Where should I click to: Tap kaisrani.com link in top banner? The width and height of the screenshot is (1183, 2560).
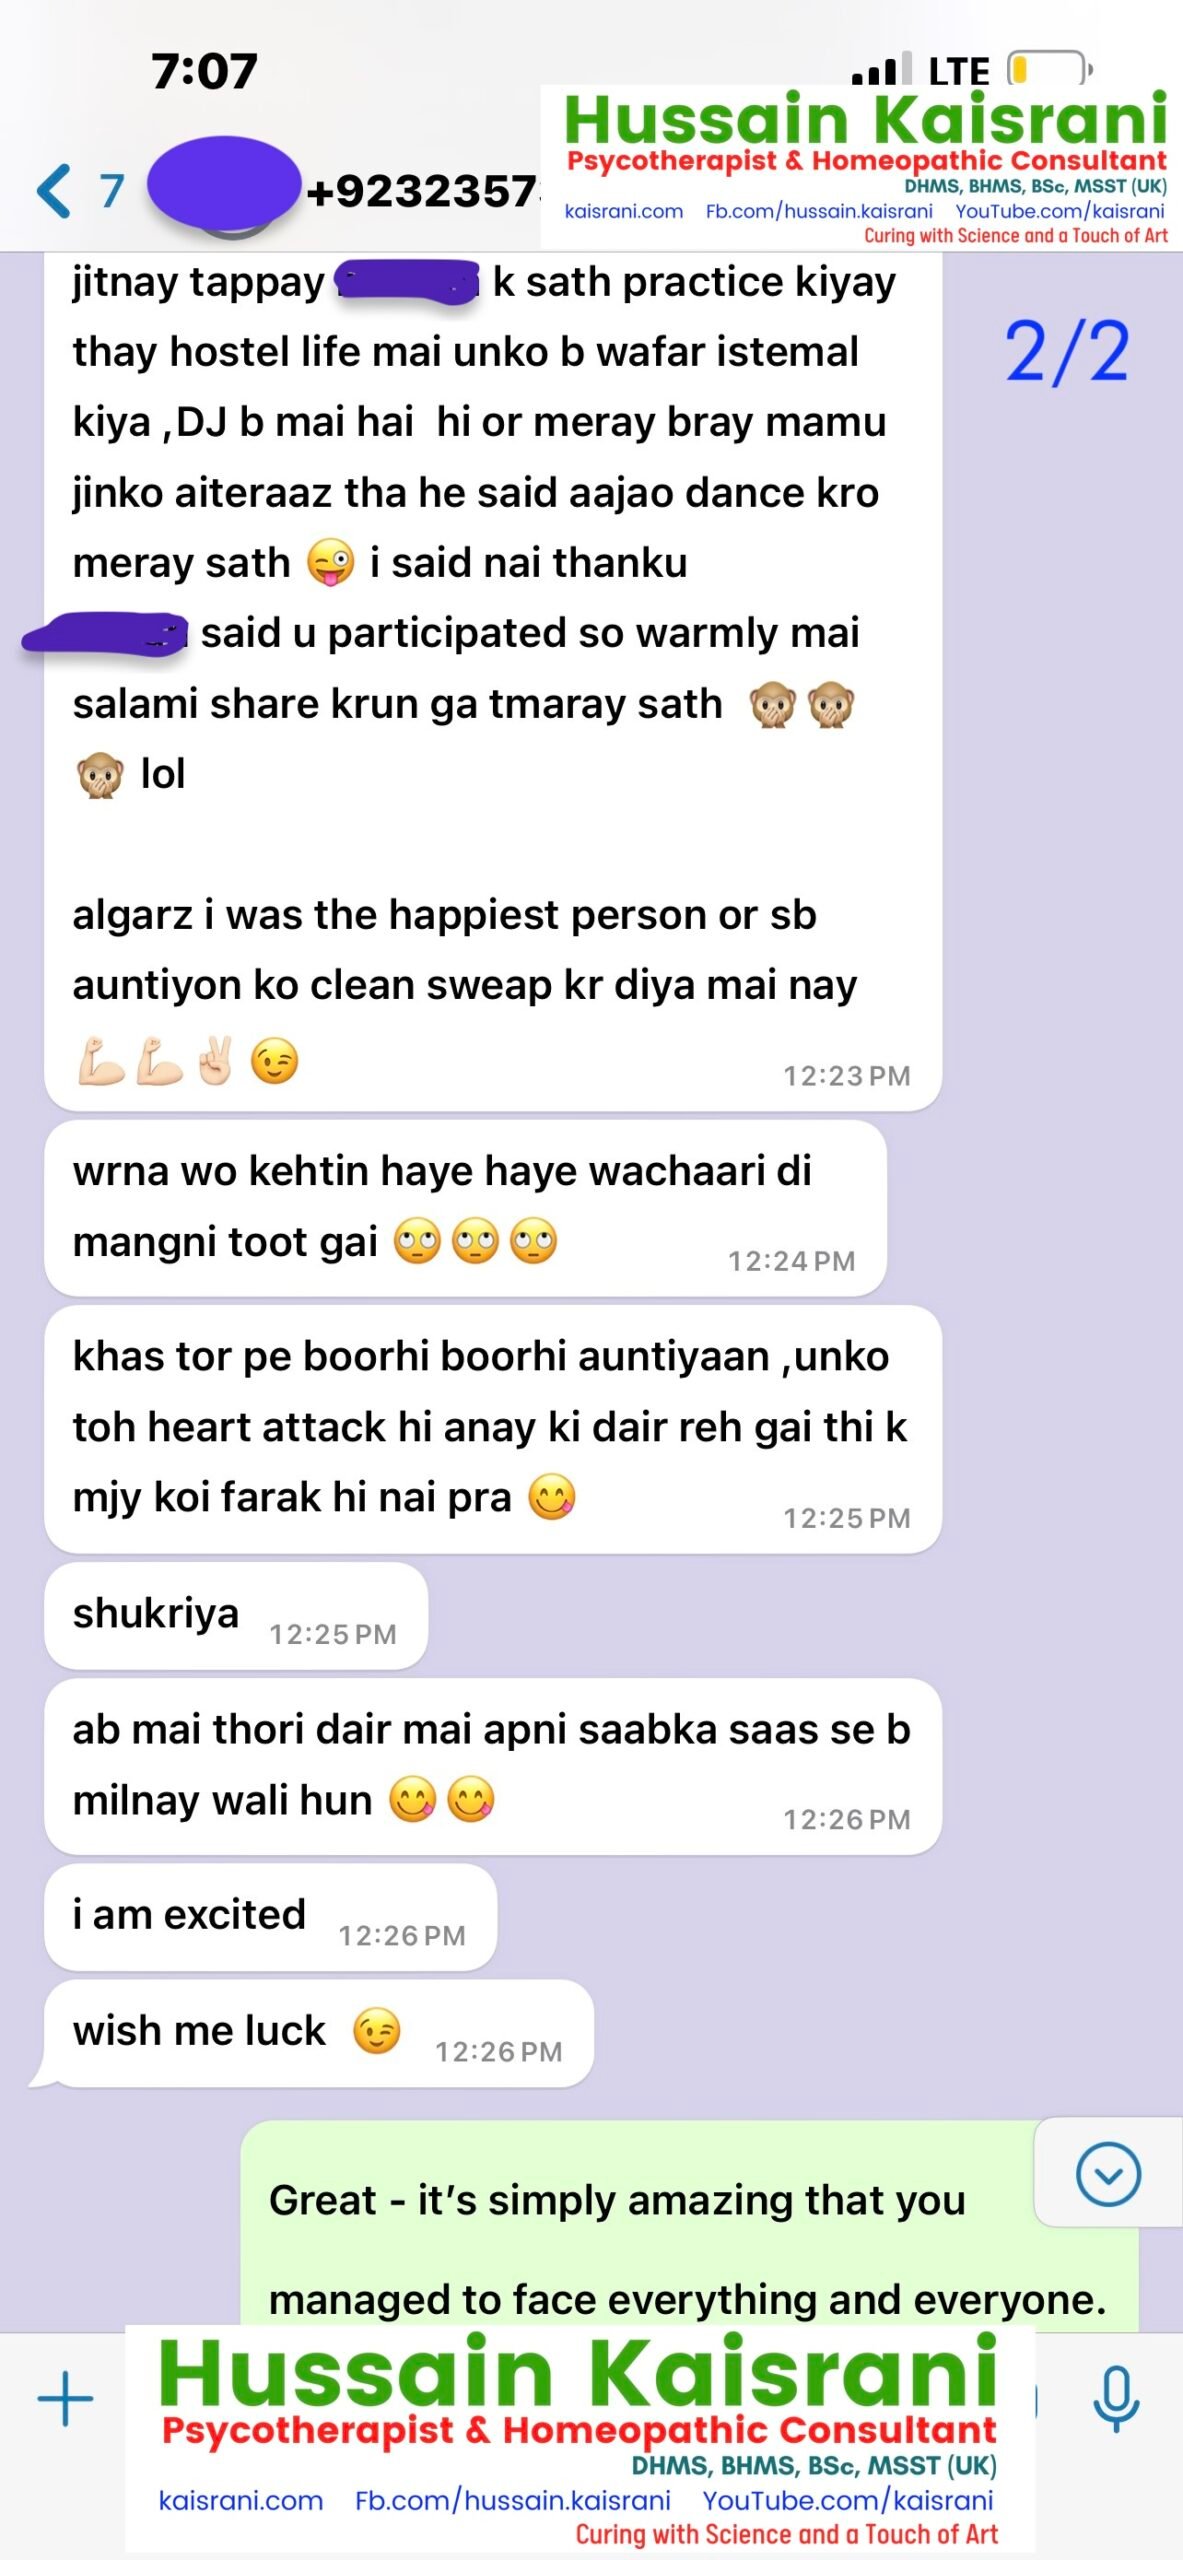coord(624,211)
